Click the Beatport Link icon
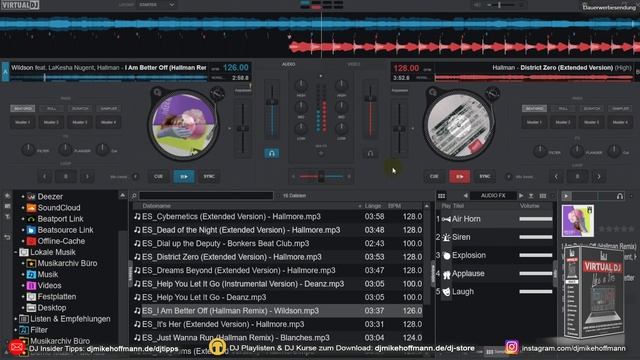Screen dimensions: 640x360 coord(31,219)
